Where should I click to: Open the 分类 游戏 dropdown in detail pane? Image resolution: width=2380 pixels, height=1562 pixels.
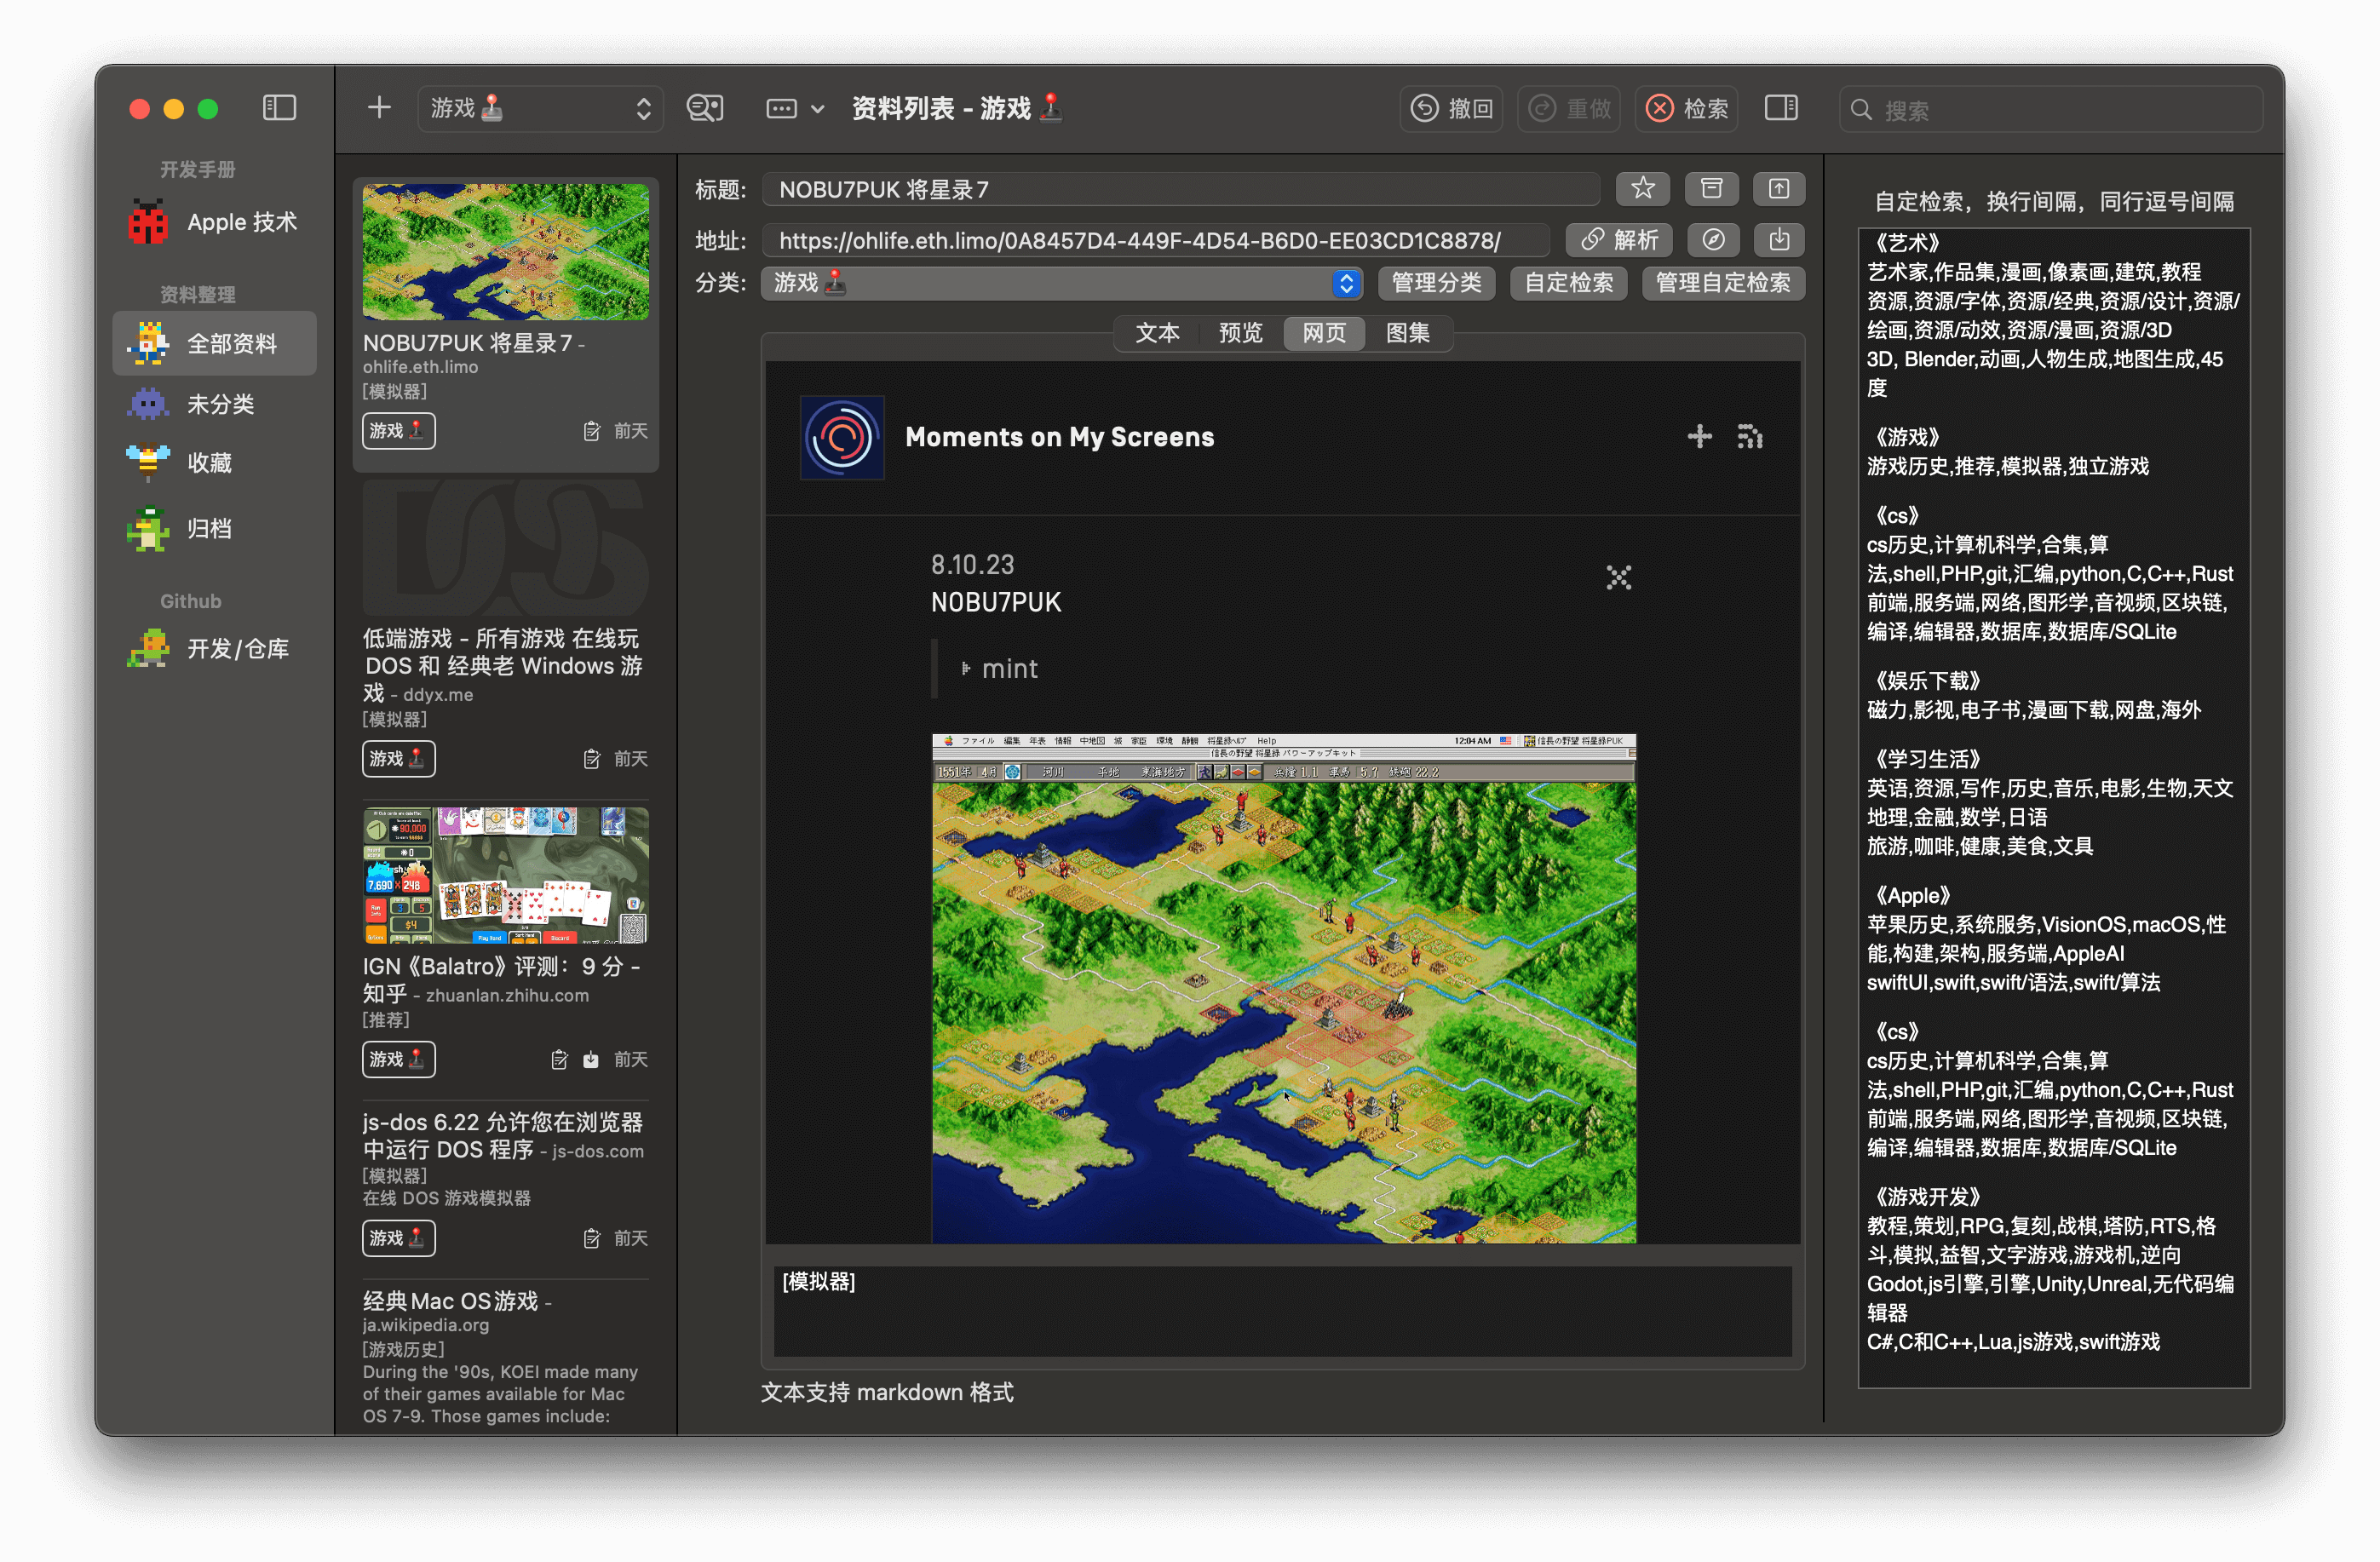(1061, 283)
